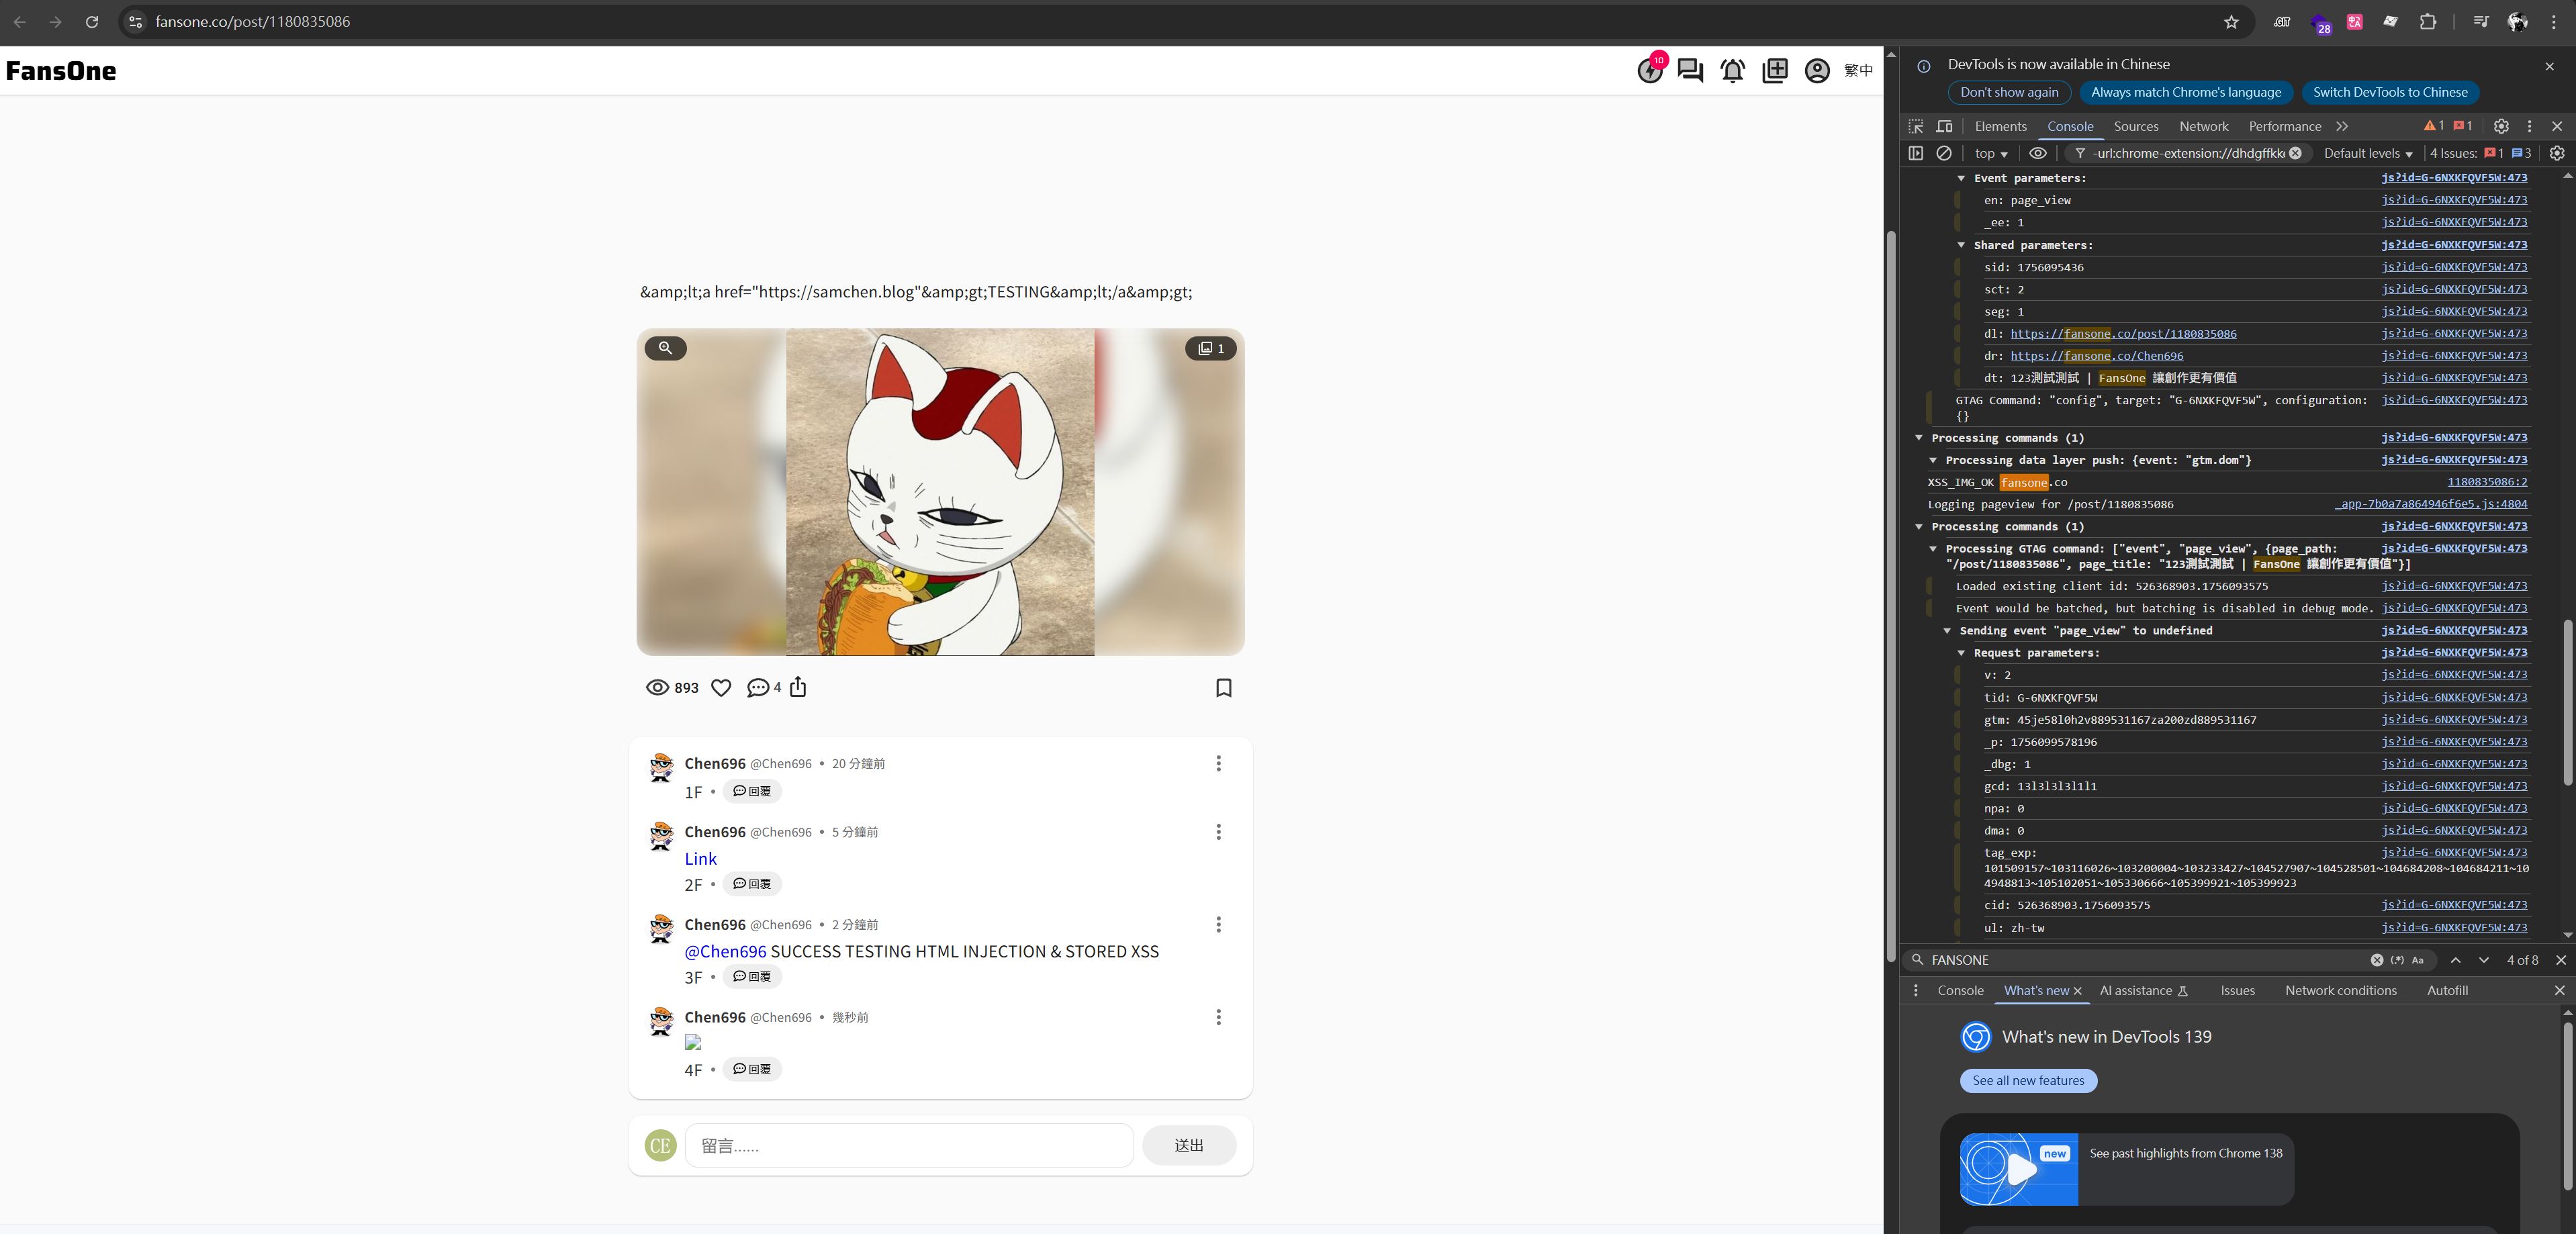Clear the console filter text

tap(2296, 153)
